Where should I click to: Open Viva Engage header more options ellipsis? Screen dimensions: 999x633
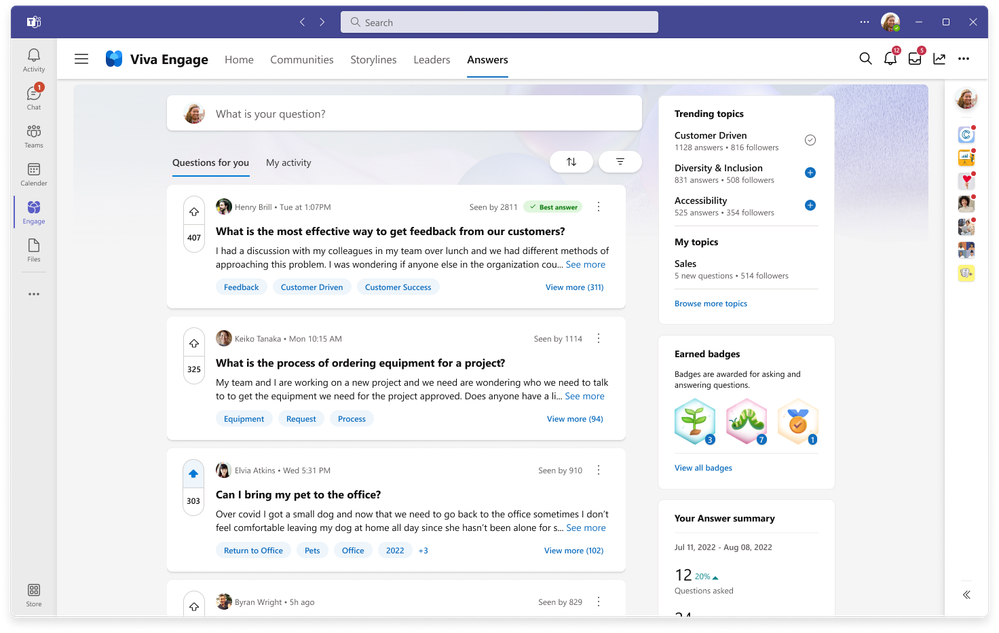click(x=964, y=59)
